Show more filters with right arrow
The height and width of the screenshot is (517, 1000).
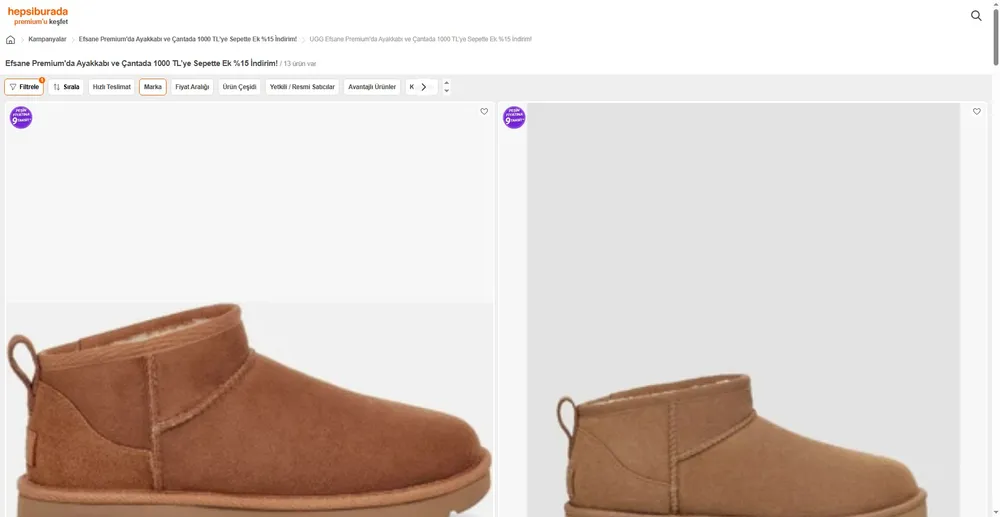coord(423,87)
